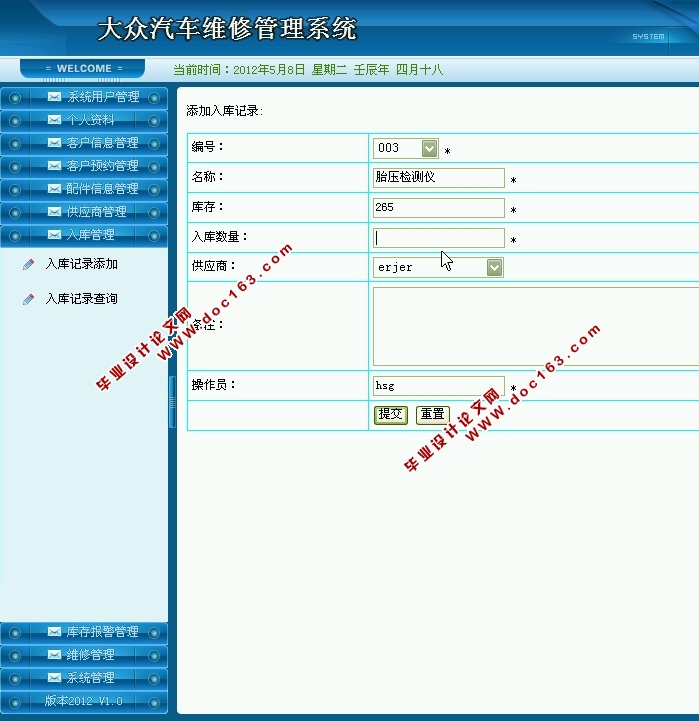The height and width of the screenshot is (721, 699).
Task: Focus the empty 入库数量 input field
Action: [x=439, y=238]
